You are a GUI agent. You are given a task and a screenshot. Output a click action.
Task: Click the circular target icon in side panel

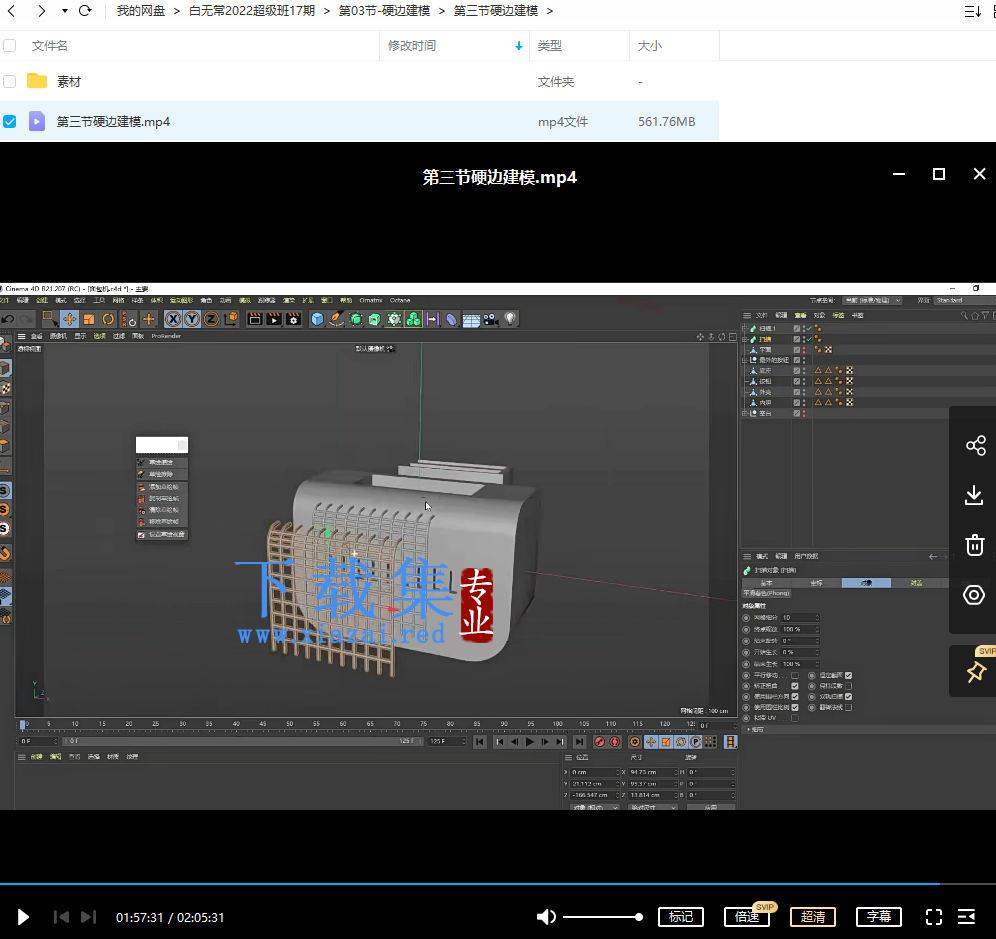pyautogui.click(x=974, y=595)
